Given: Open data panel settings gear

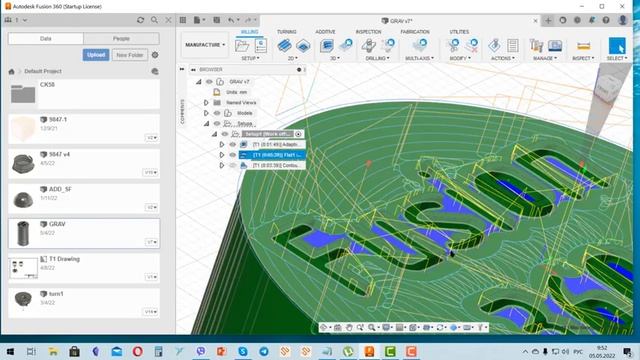Looking at the screenshot, I should pos(155,55).
